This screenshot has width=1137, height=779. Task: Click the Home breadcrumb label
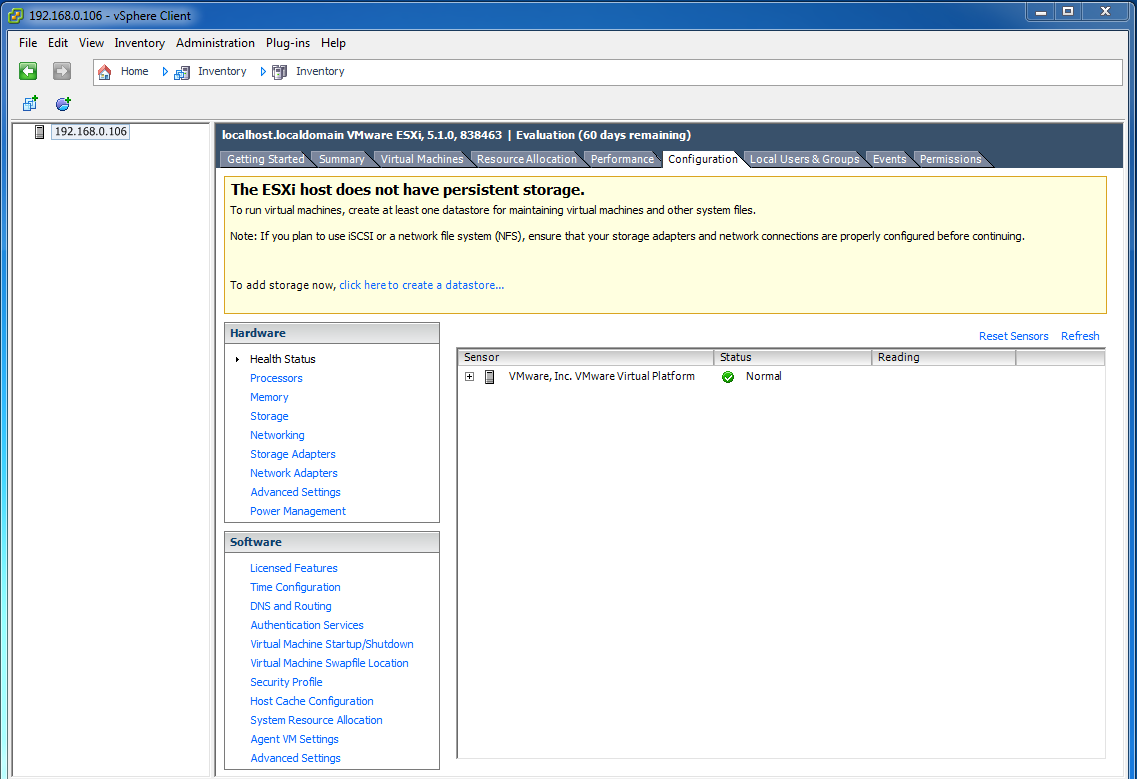(135, 71)
